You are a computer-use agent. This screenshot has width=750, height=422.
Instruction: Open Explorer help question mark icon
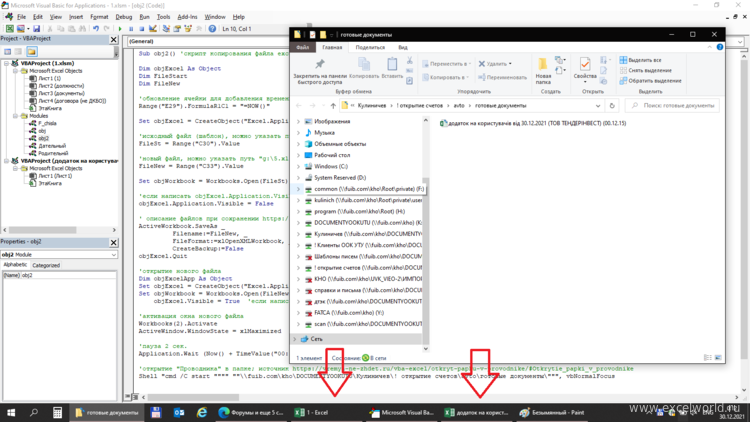pos(720,47)
